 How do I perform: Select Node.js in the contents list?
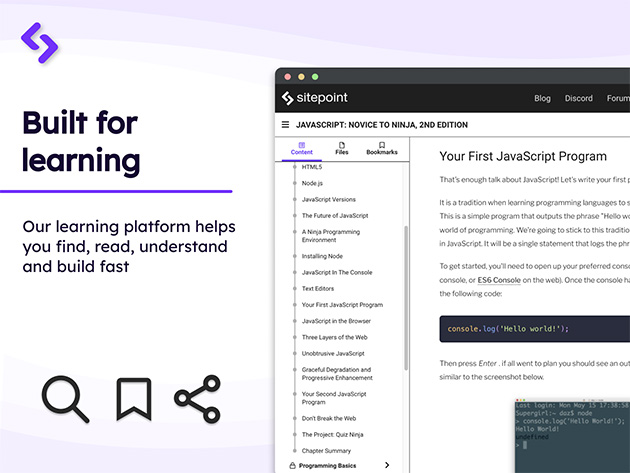tap(312, 183)
